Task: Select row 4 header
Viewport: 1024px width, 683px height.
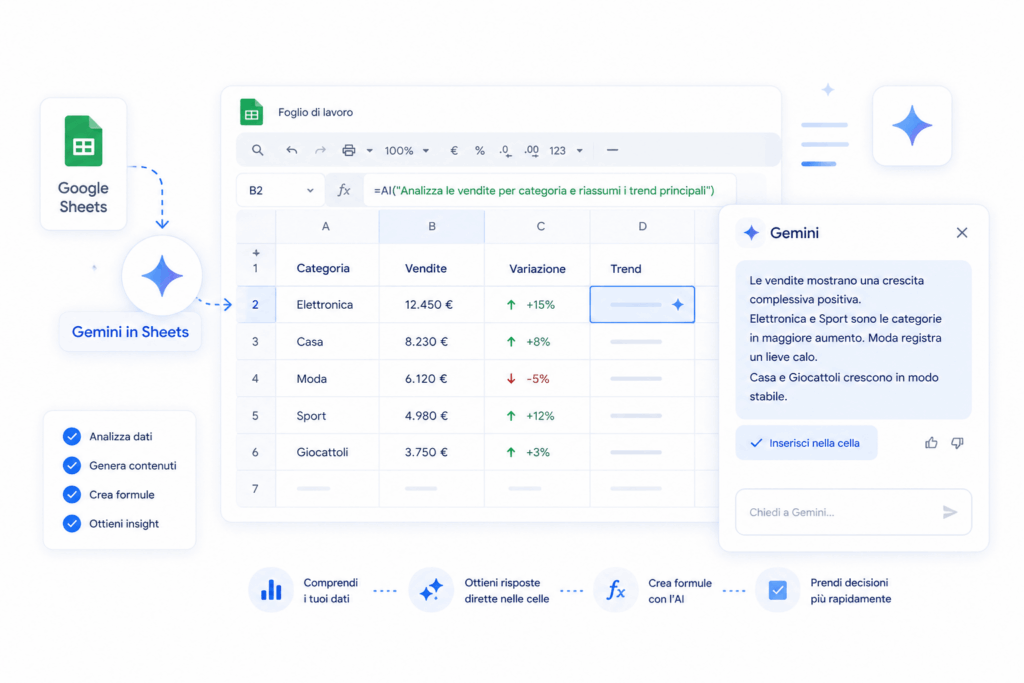Action: pyautogui.click(x=255, y=379)
